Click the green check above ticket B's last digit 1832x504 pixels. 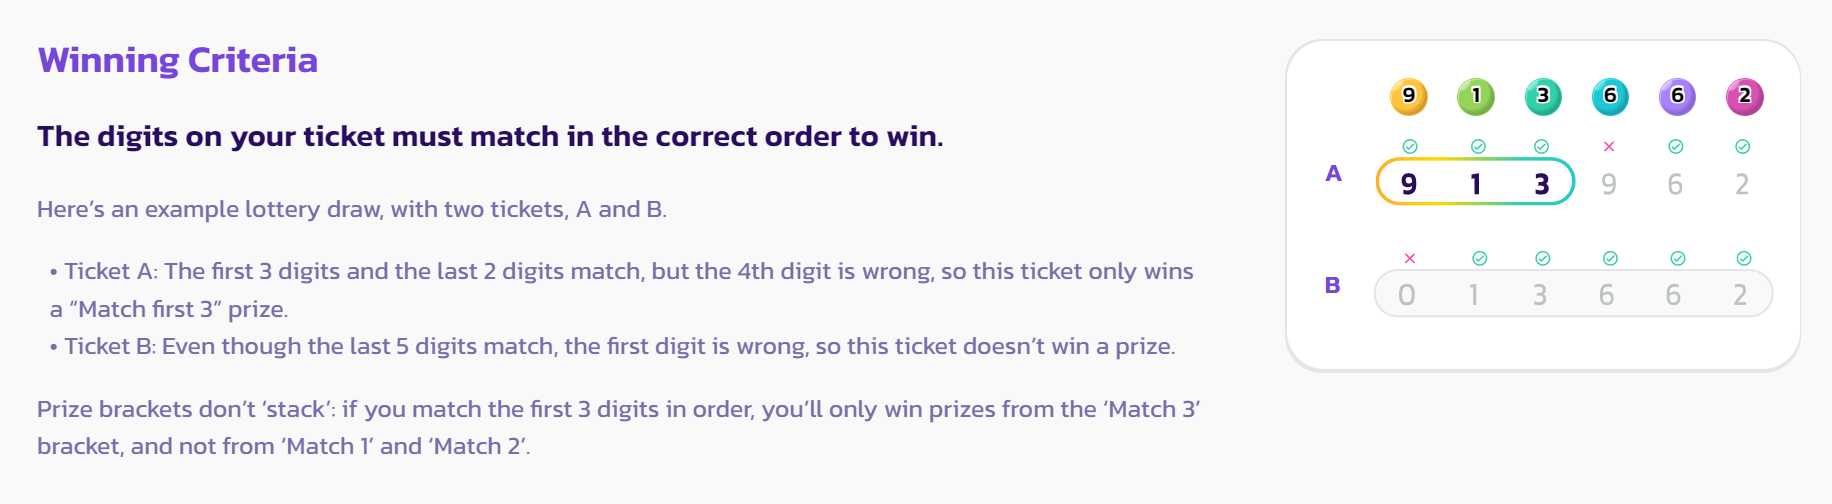coord(1744,259)
